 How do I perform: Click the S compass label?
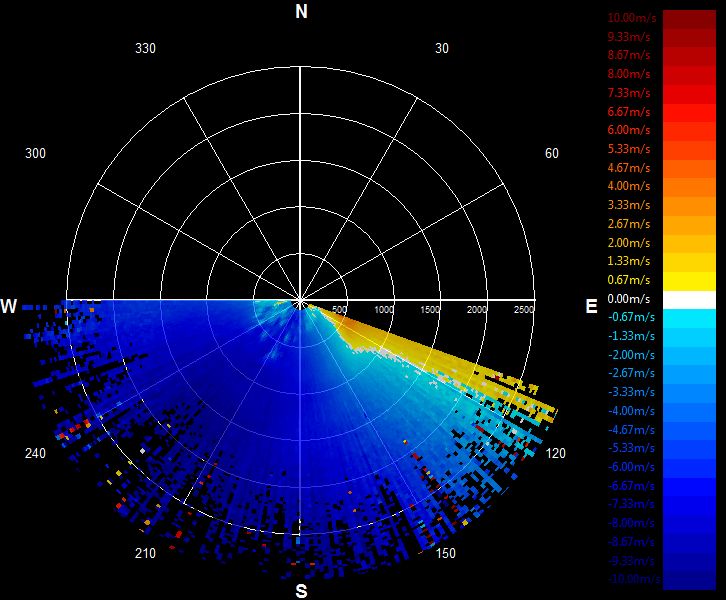[x=301, y=591]
